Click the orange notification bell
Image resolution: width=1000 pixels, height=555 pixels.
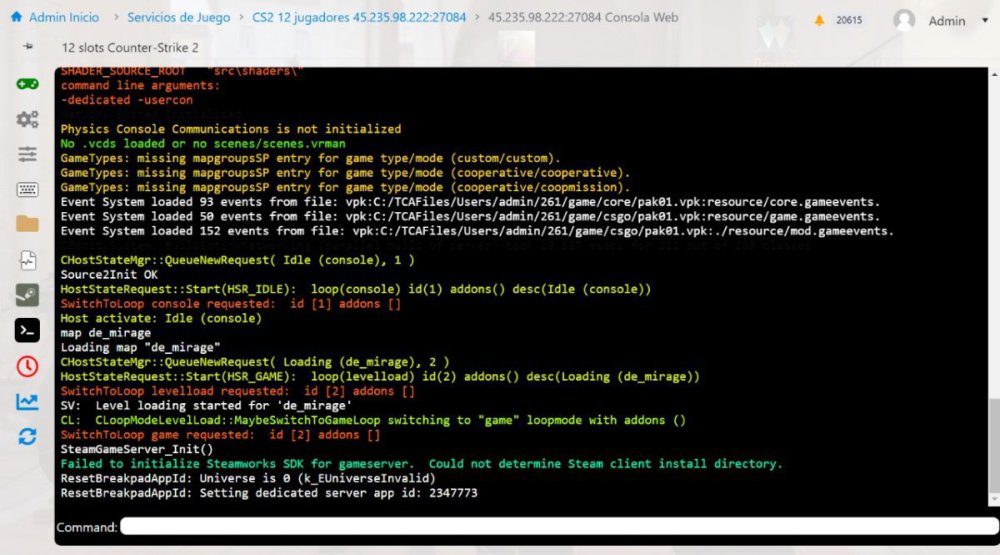(820, 20)
